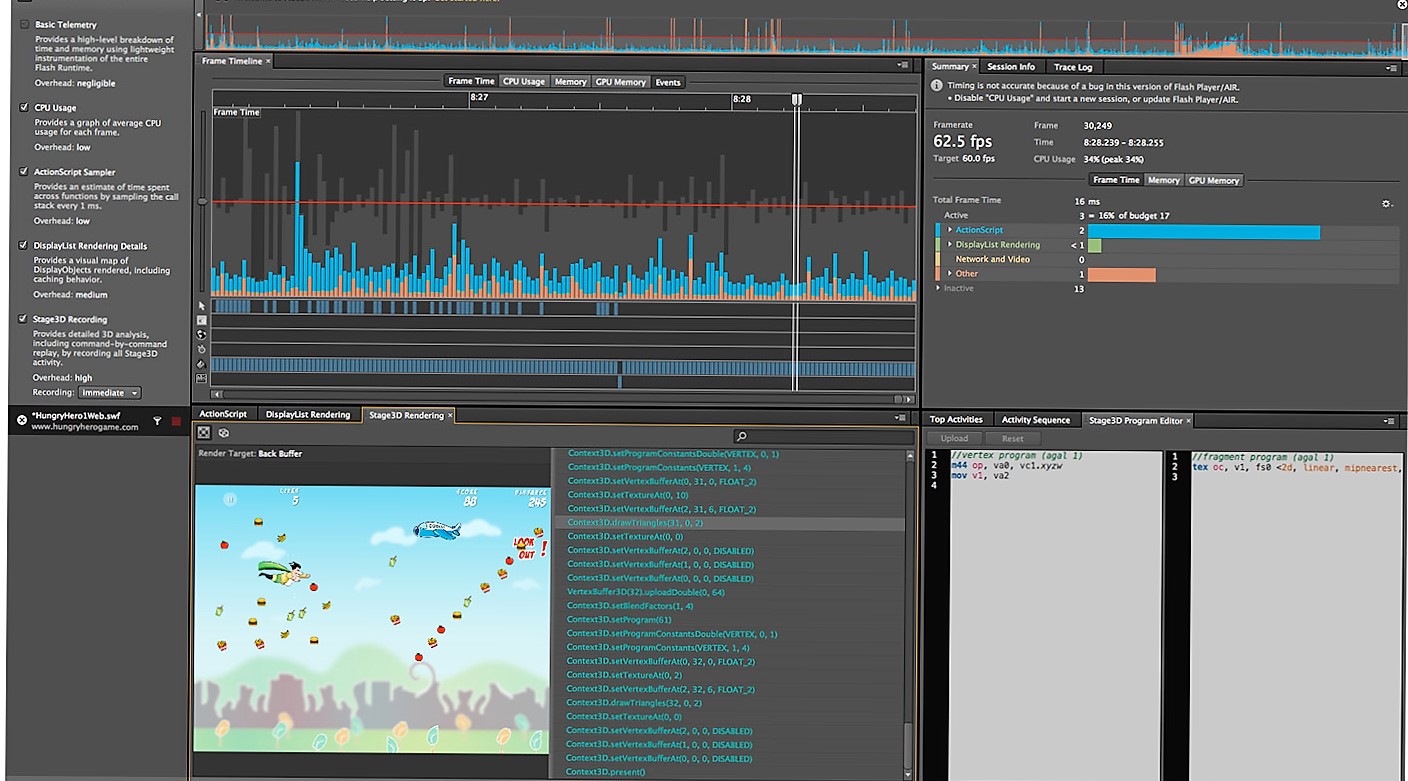Viewport: 1408px width, 781px height.
Task: Uncheck the CPU Usage checkbox
Action: (24, 107)
